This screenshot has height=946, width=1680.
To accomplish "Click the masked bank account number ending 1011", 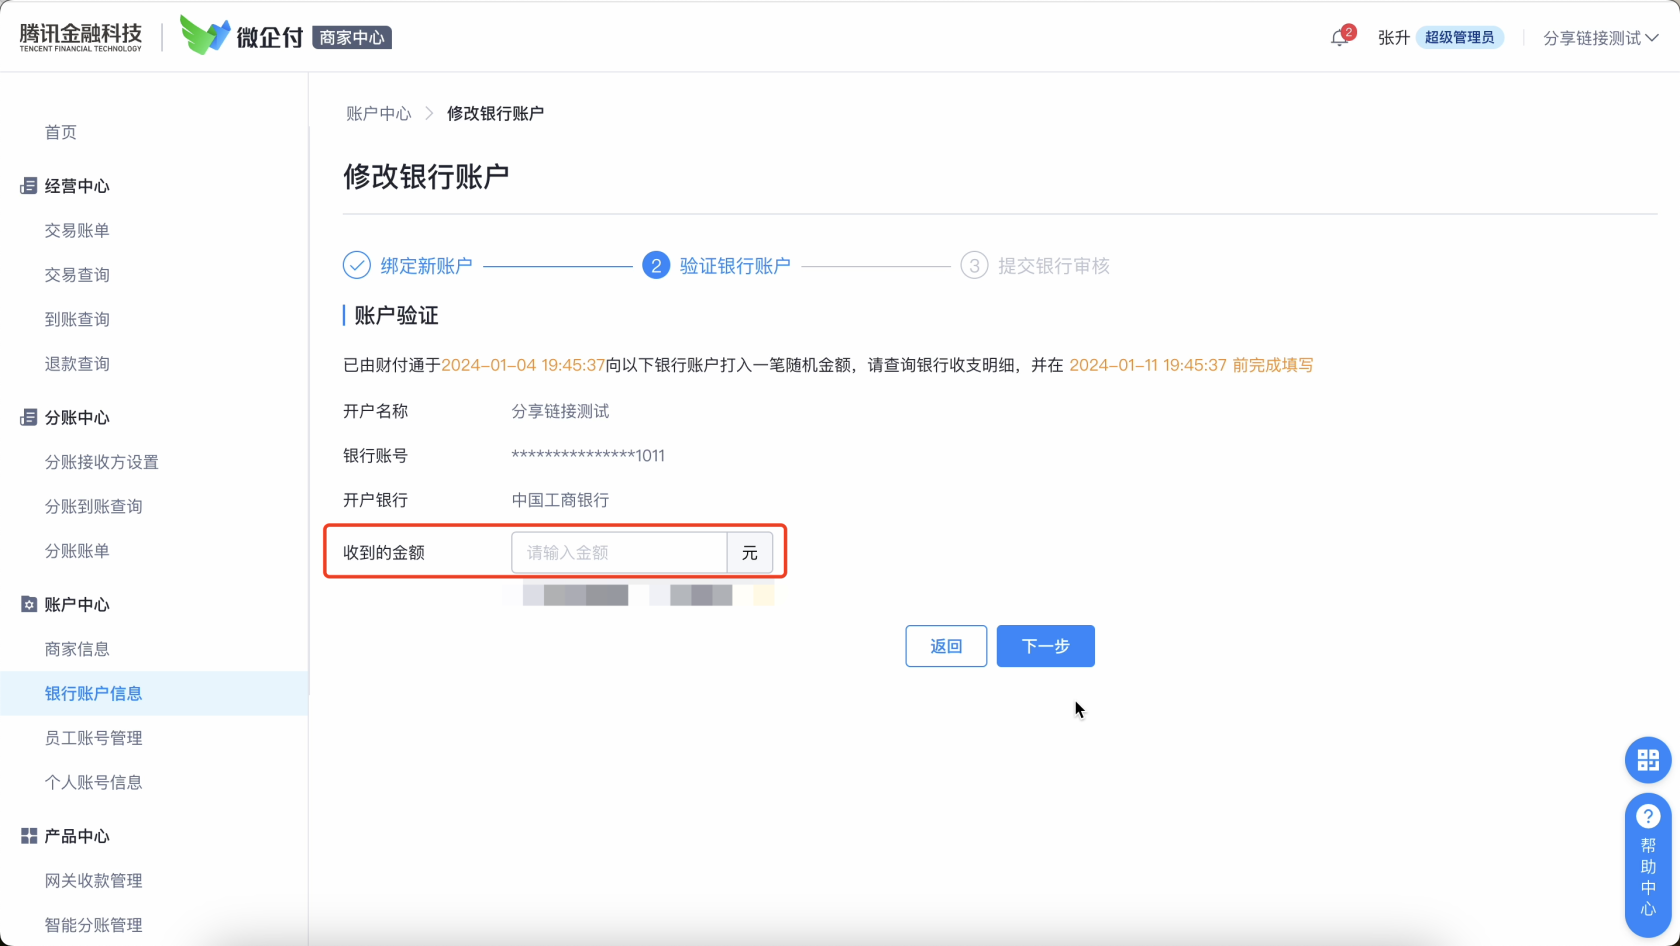I will pyautogui.click(x=588, y=456).
